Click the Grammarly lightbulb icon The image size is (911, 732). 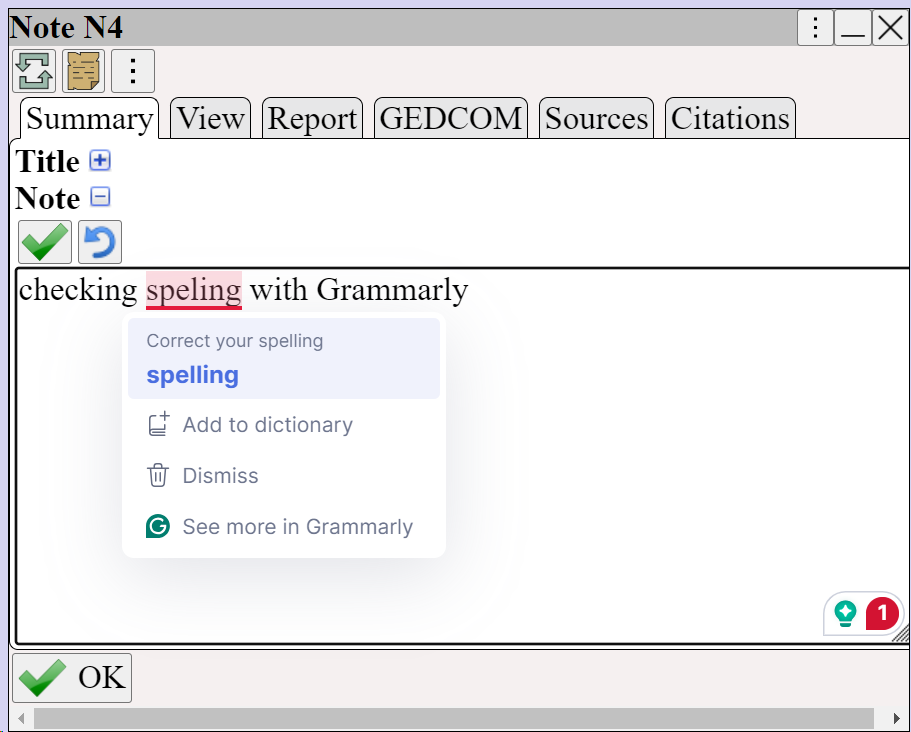(845, 613)
